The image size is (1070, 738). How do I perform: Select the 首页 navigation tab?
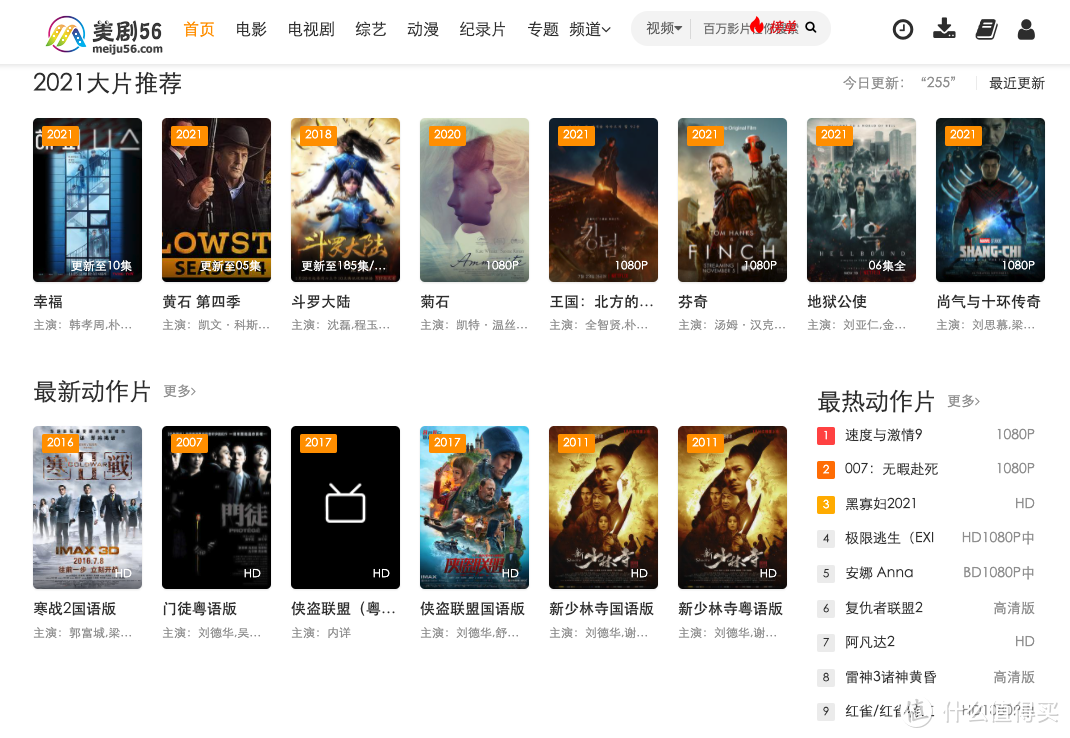coord(199,29)
